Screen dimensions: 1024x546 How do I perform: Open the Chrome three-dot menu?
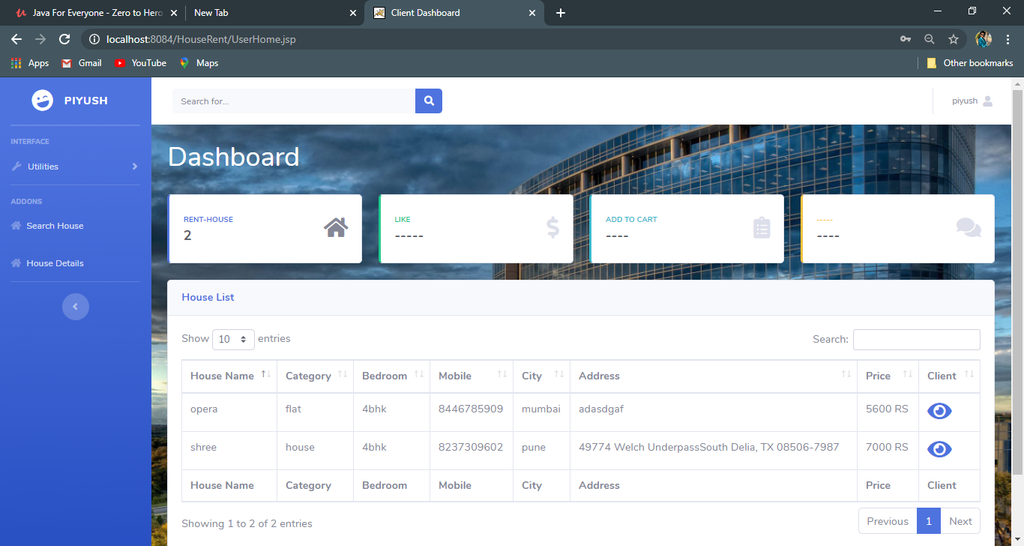1008,39
